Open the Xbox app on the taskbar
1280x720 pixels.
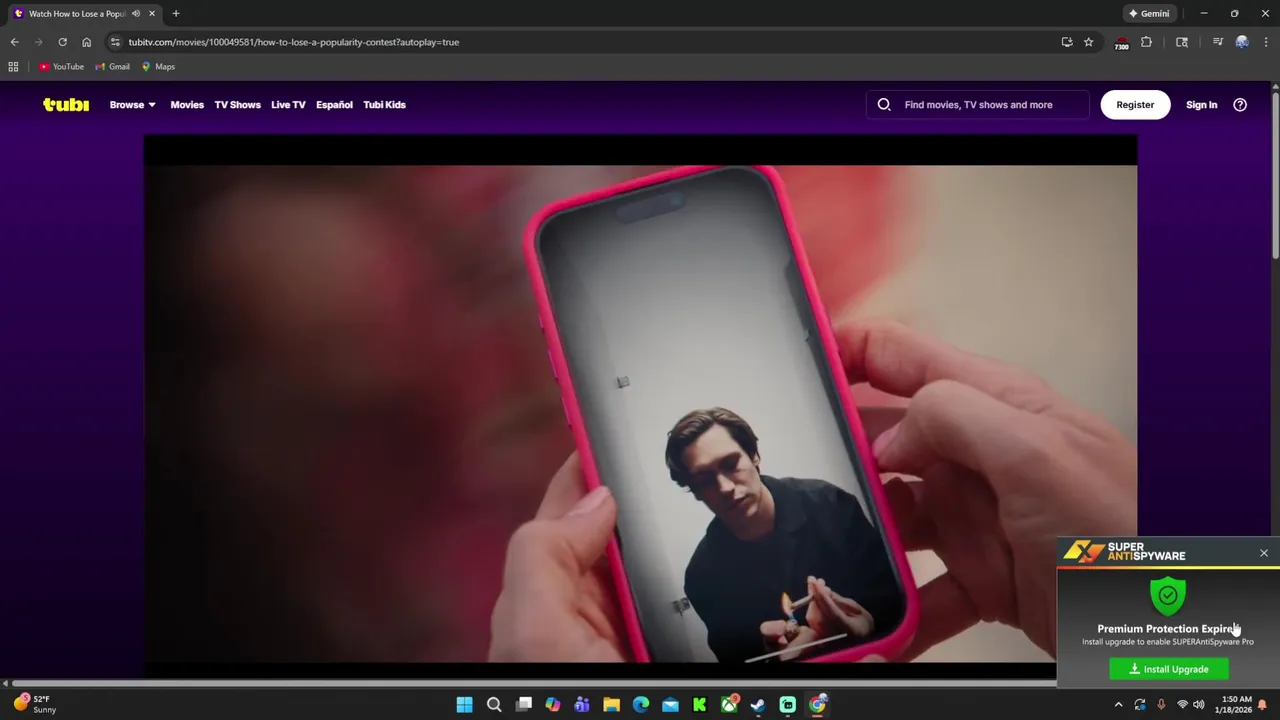[729, 705]
